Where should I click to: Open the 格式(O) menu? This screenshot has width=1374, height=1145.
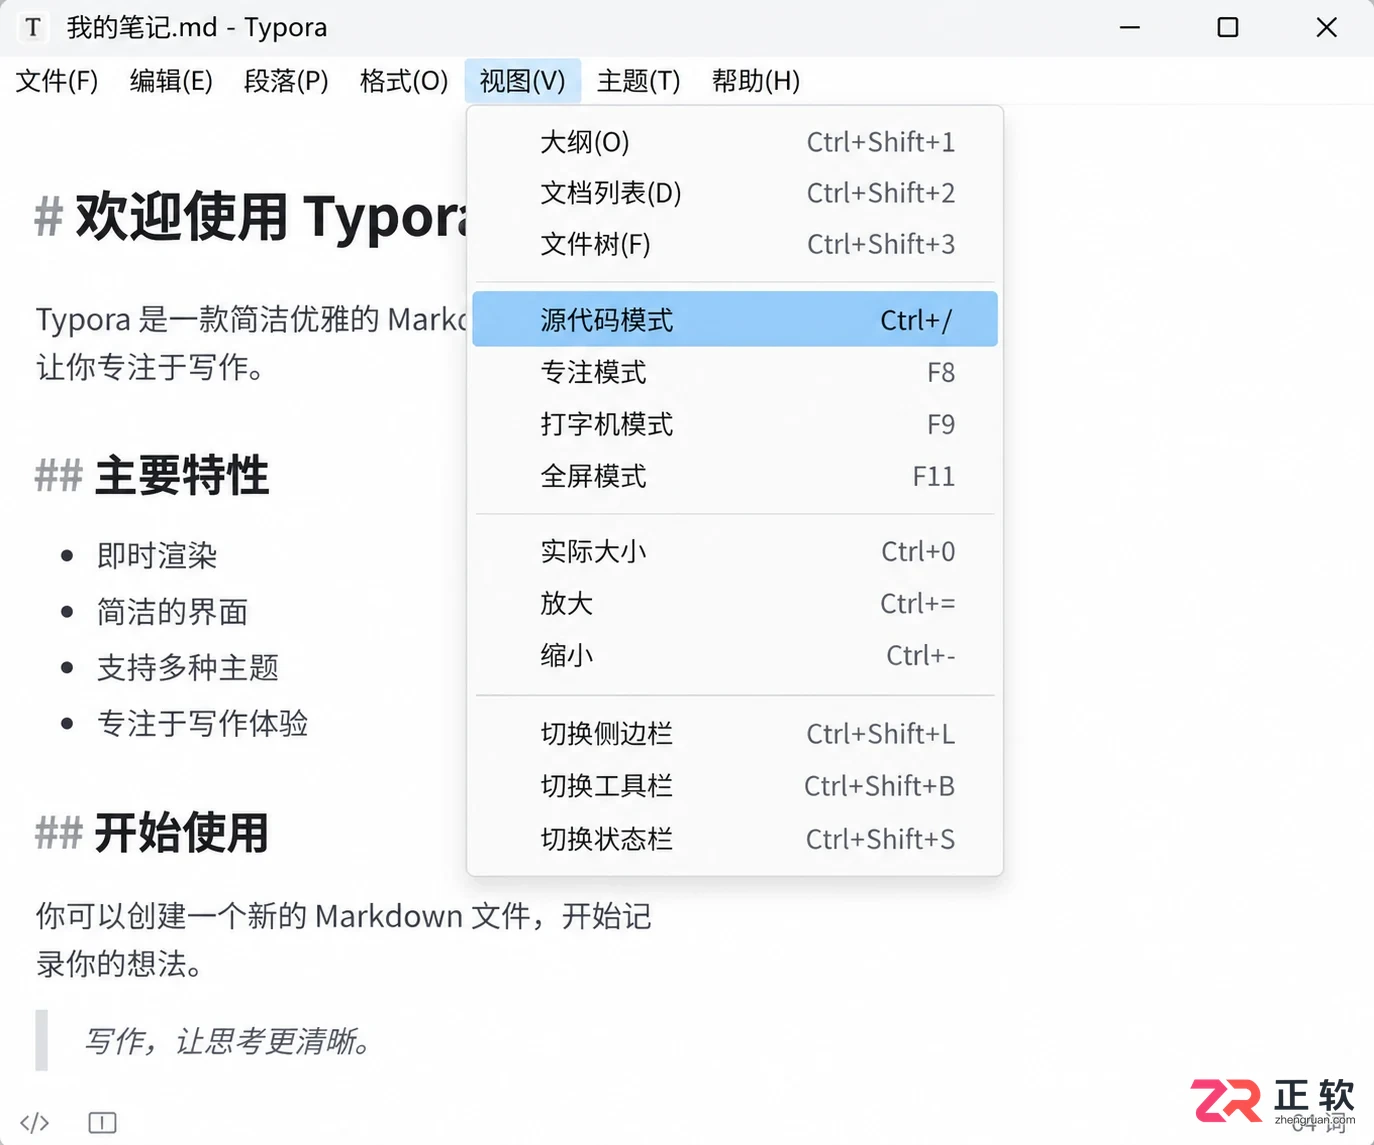point(404,81)
